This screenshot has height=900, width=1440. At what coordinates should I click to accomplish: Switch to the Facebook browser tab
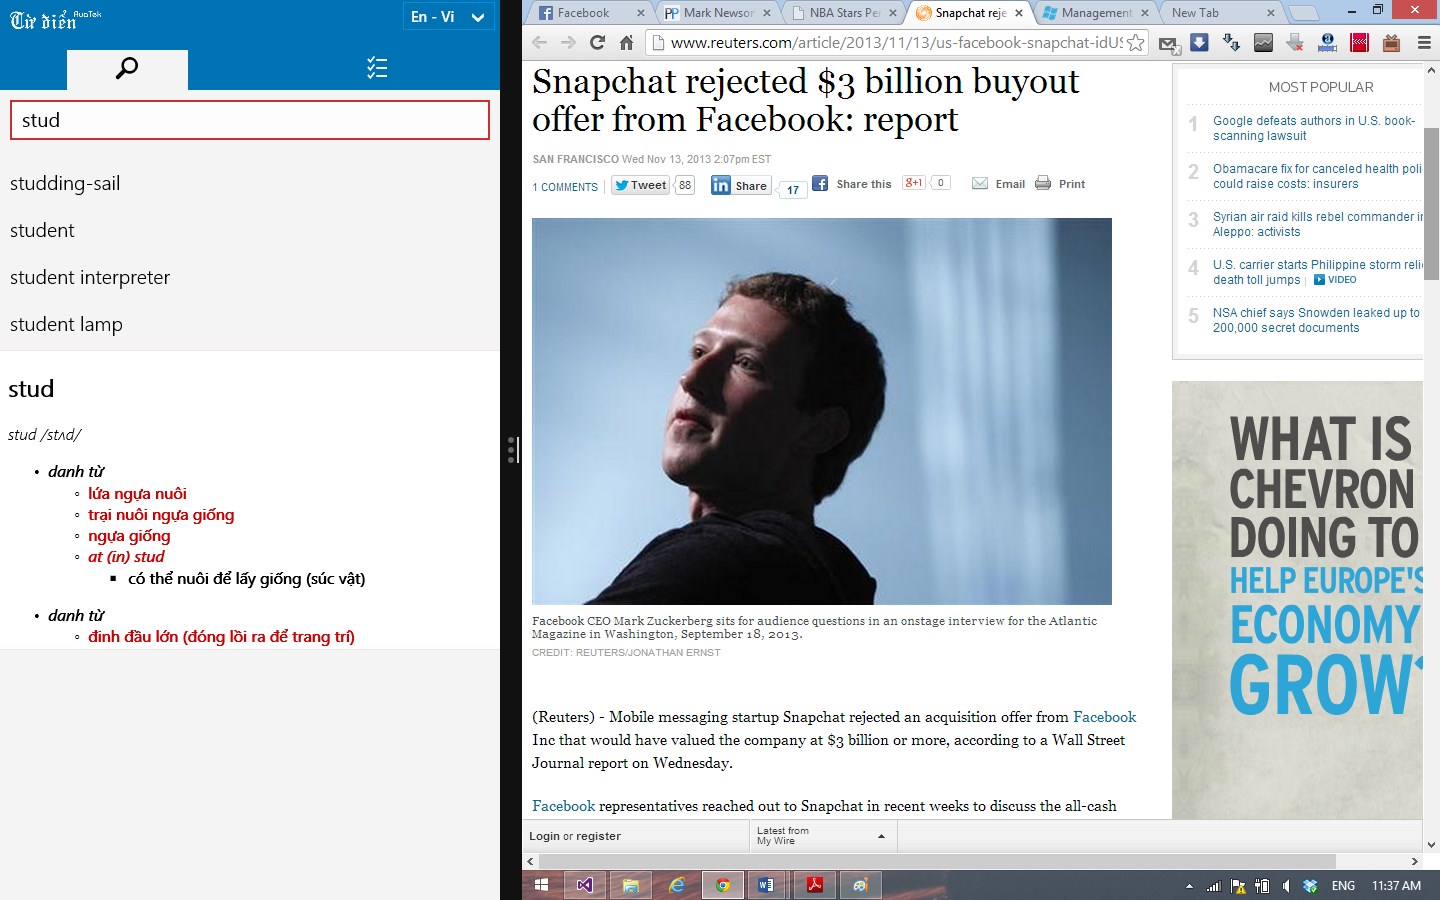click(590, 13)
